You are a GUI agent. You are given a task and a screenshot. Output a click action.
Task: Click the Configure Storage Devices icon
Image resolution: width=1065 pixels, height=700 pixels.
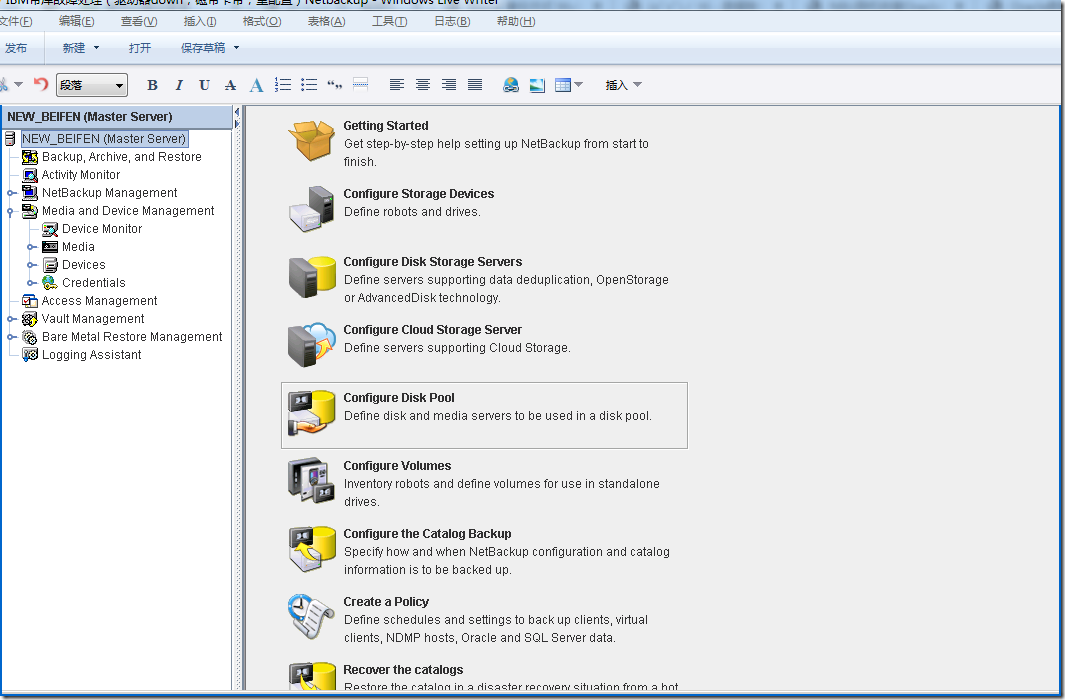pyautogui.click(x=311, y=208)
